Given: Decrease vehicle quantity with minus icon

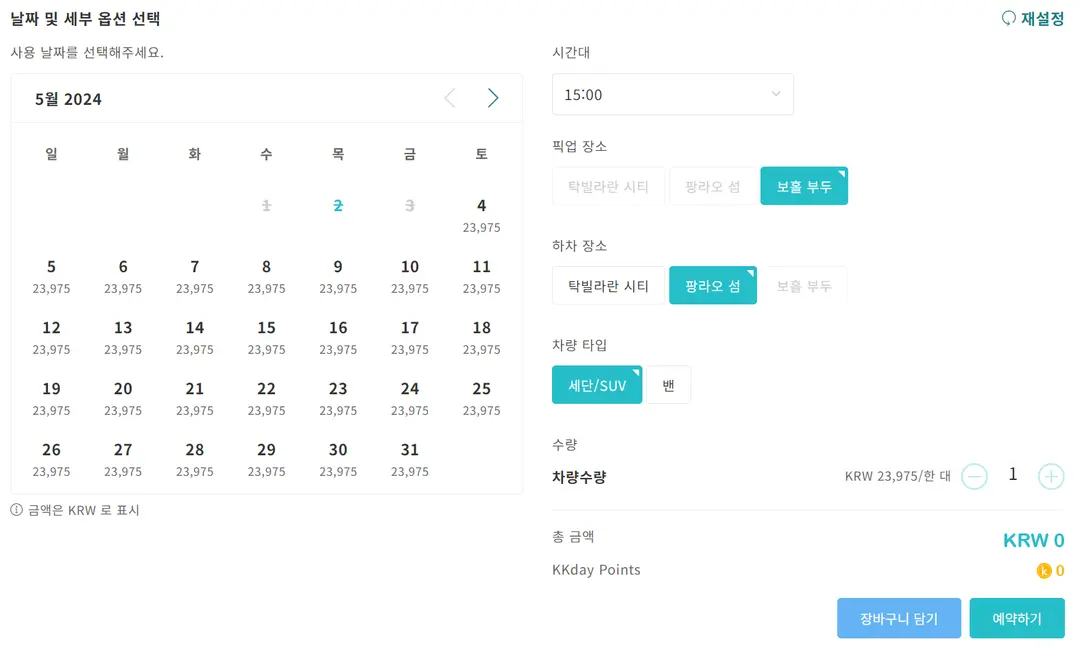Looking at the screenshot, I should 974,476.
